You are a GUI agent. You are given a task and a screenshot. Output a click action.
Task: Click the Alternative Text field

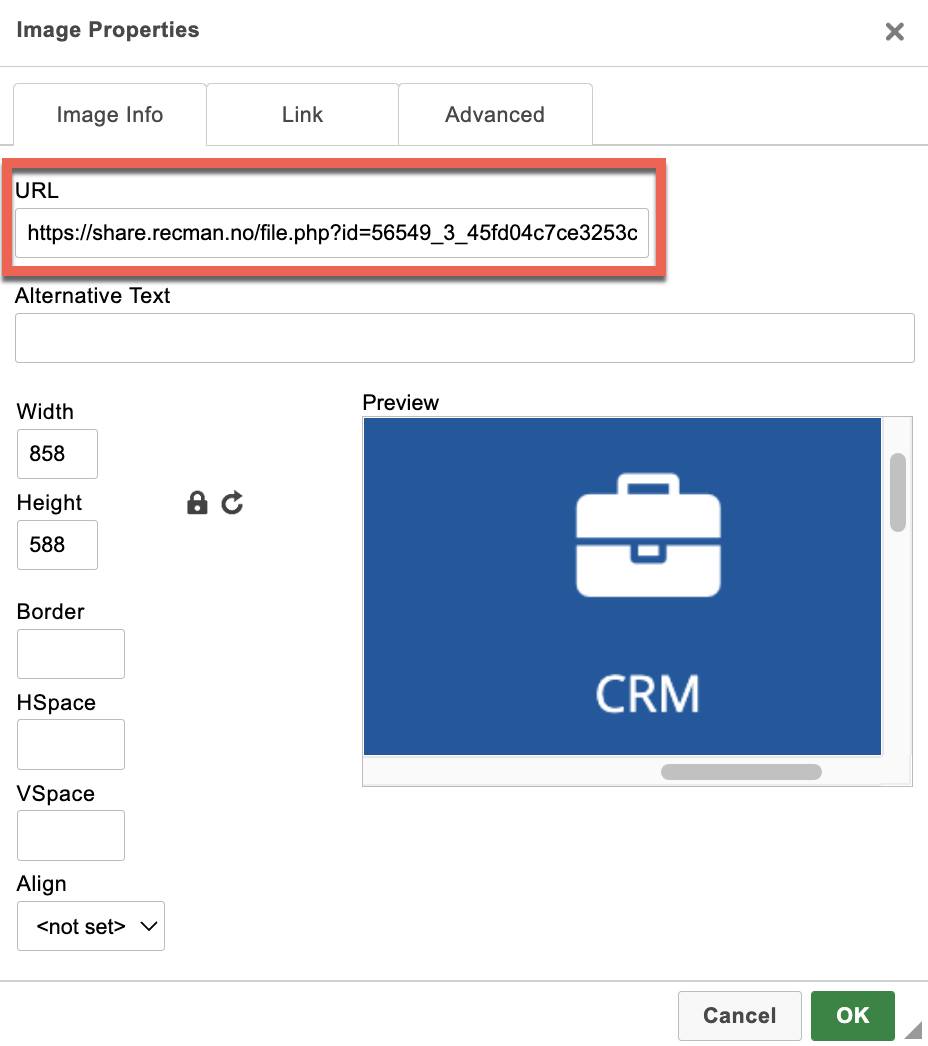coord(464,338)
